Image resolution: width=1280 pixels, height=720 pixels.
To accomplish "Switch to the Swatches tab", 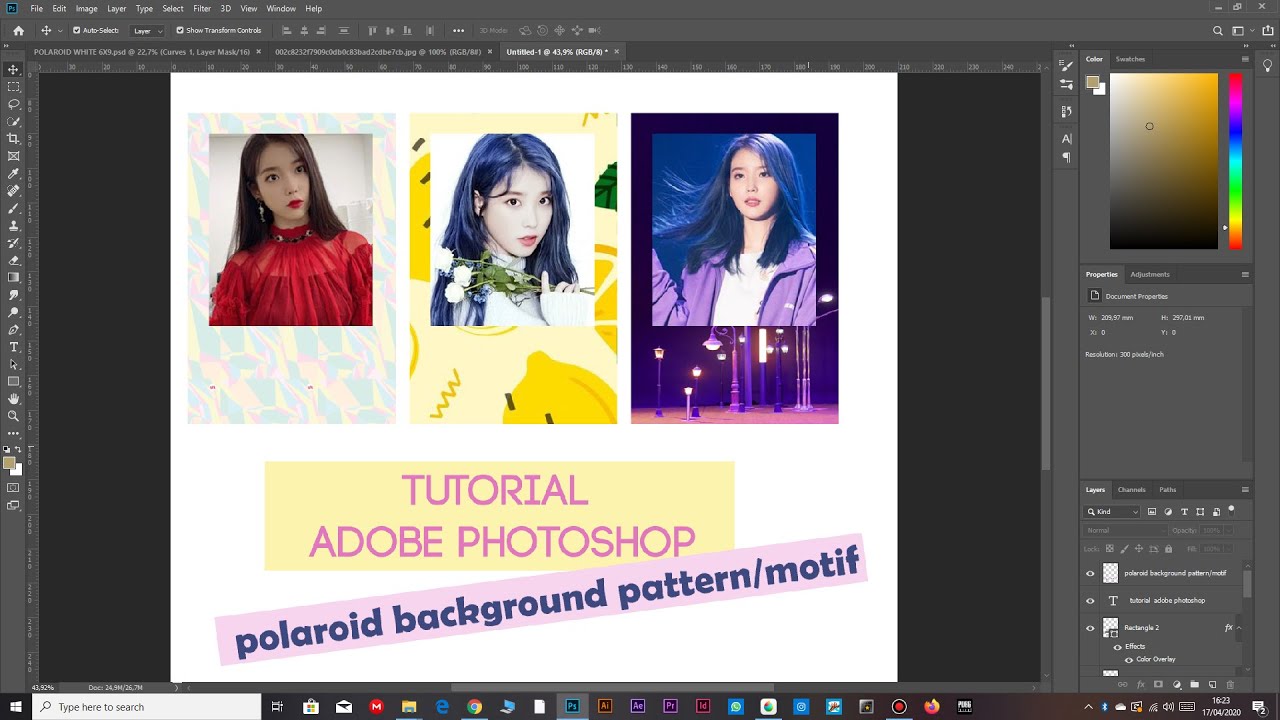I will (x=1130, y=59).
